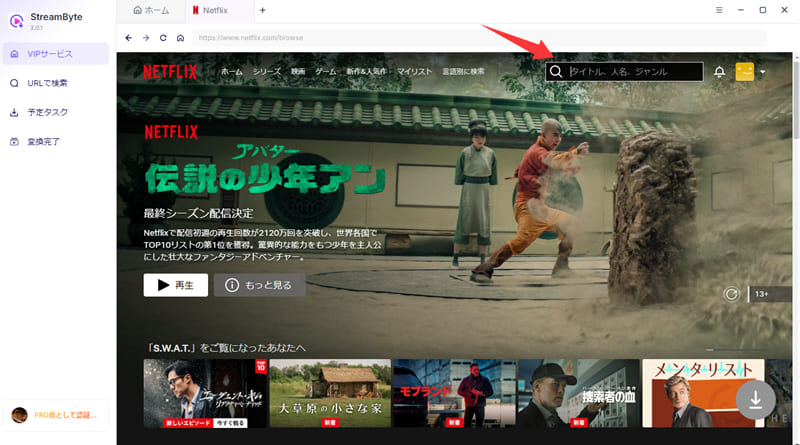Open Netflix 映画 nav link

click(298, 71)
